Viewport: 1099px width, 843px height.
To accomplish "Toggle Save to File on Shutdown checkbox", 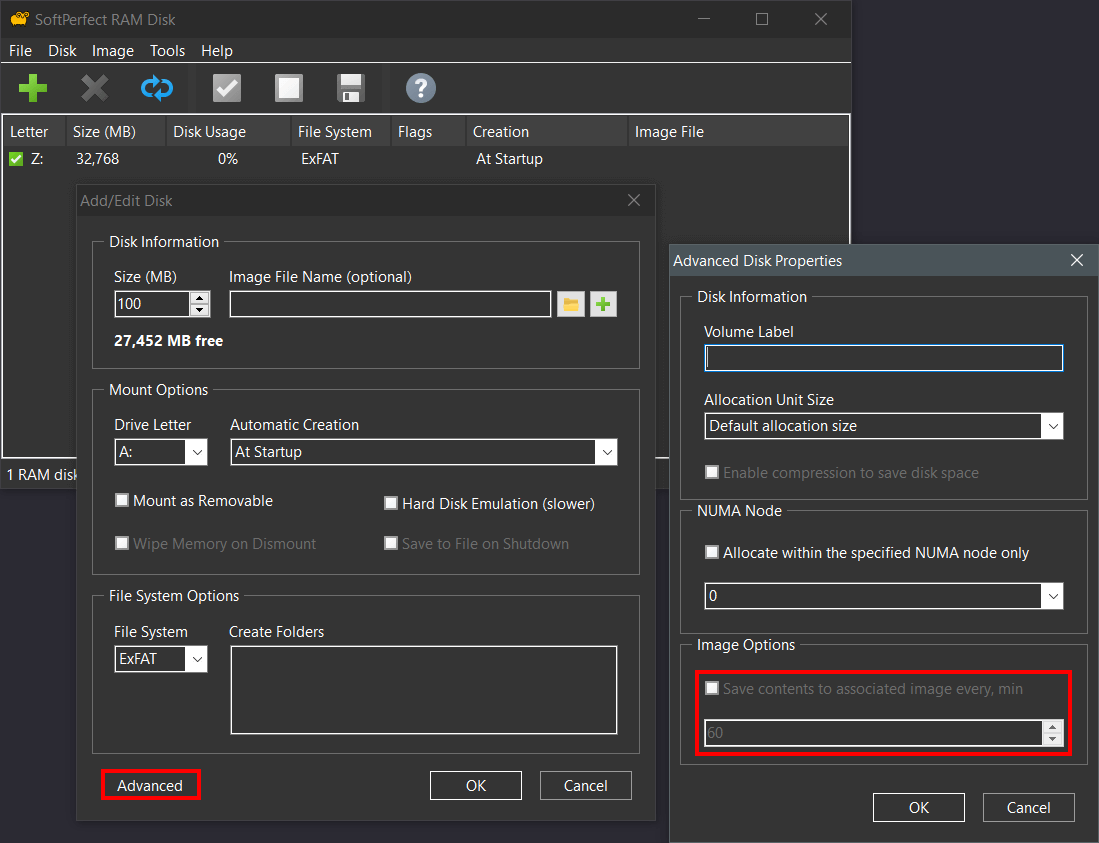I will pyautogui.click(x=391, y=543).
